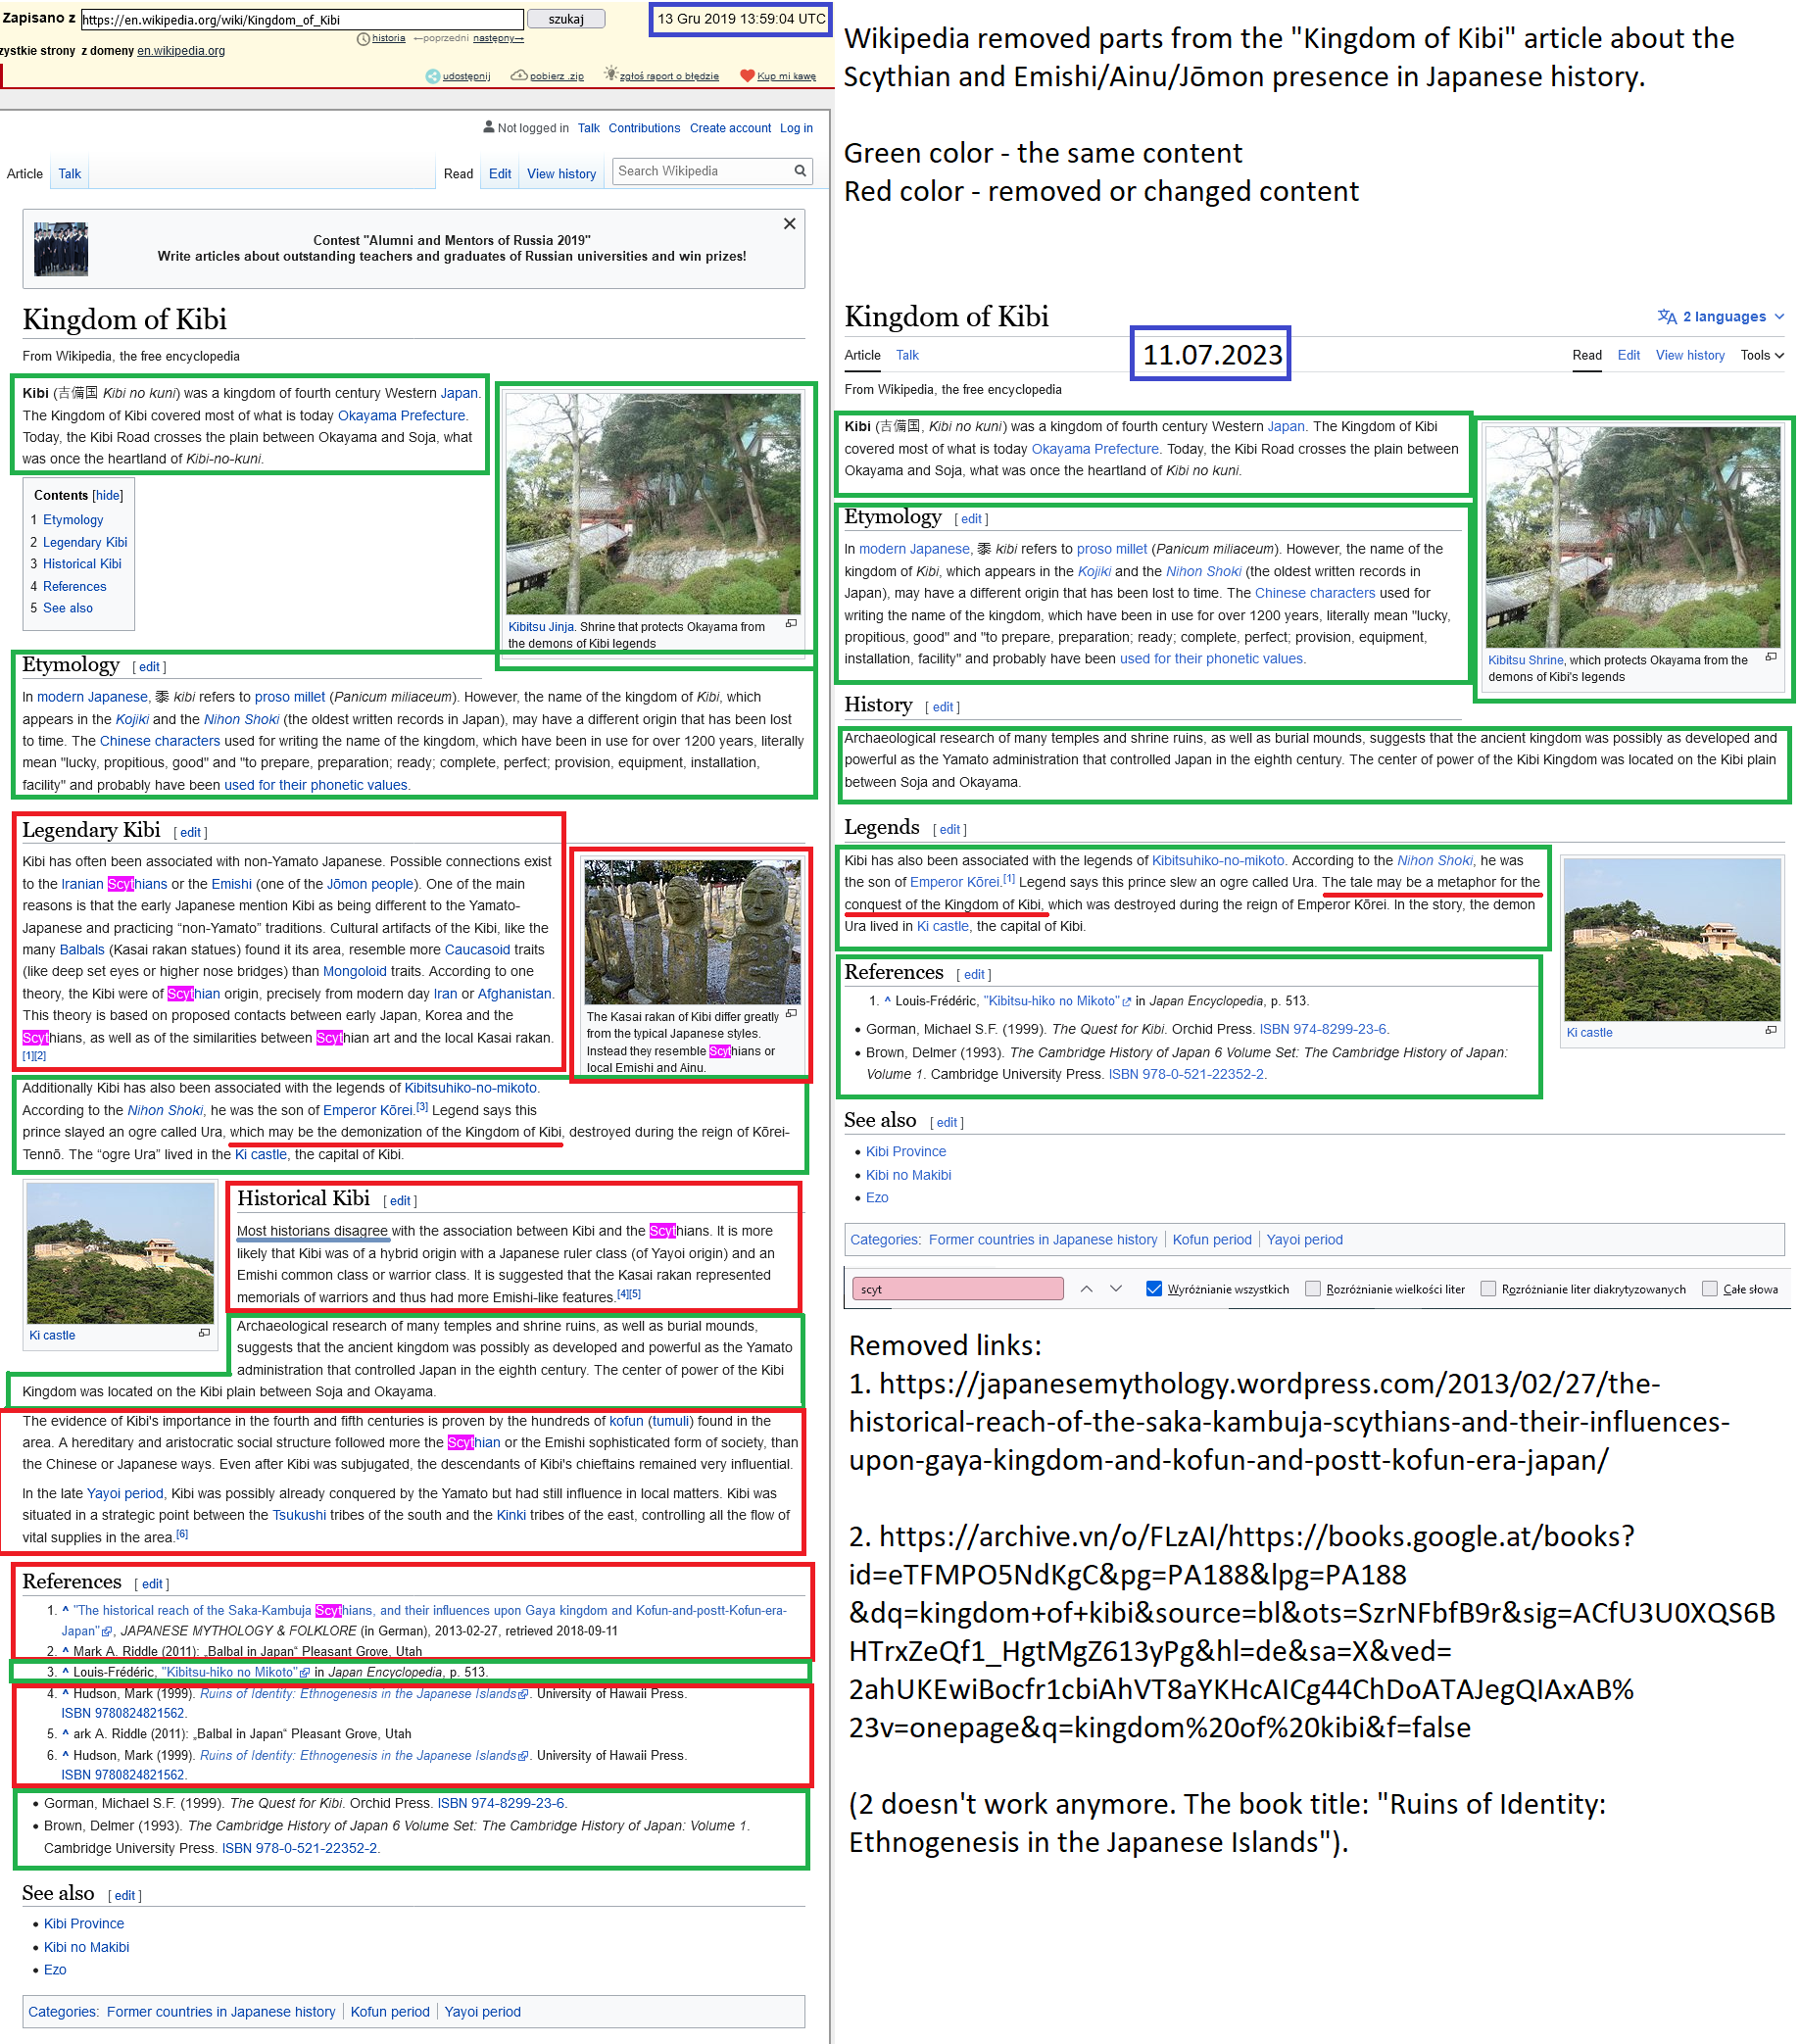1799x2044 pixels.
Task: Click the magnifier icon in Search Wikipedia box
Action: click(800, 171)
